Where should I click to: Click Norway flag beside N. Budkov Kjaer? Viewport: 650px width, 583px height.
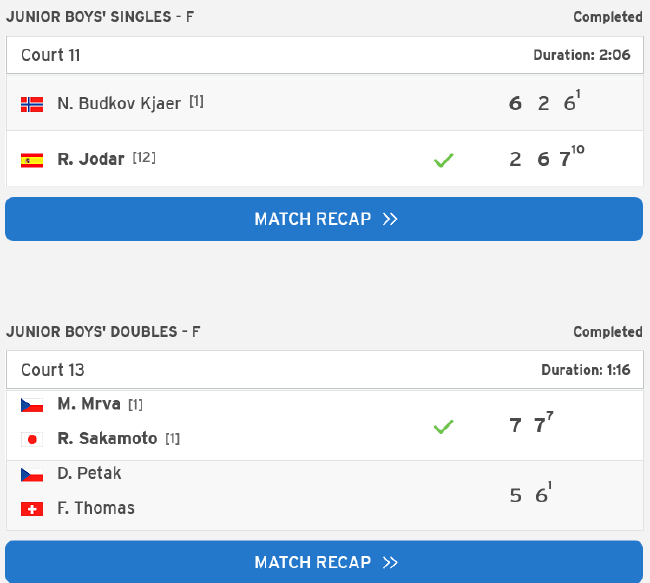click(x=32, y=103)
